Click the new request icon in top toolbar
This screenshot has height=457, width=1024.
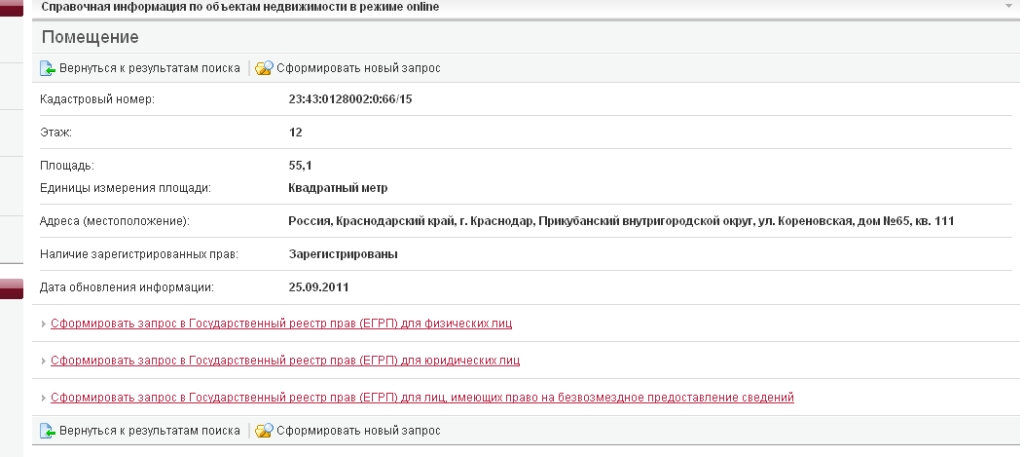pos(264,69)
